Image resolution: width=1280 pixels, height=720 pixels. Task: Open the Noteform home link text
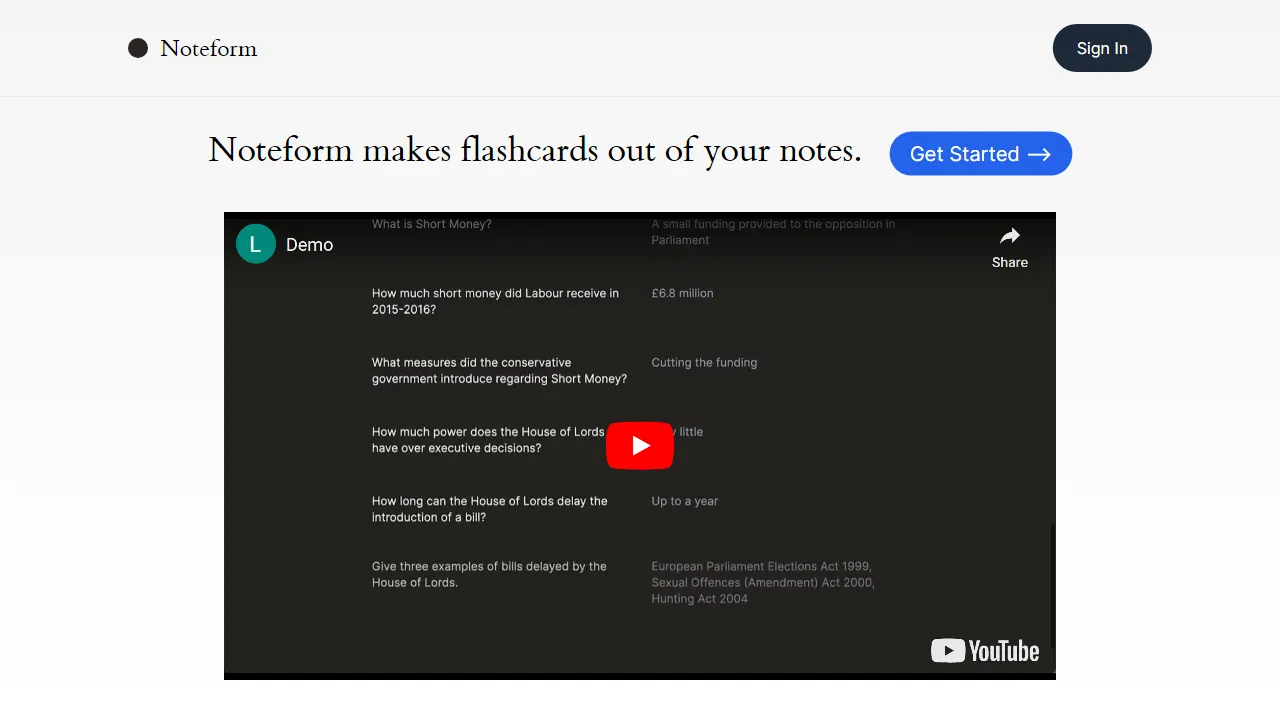point(208,48)
